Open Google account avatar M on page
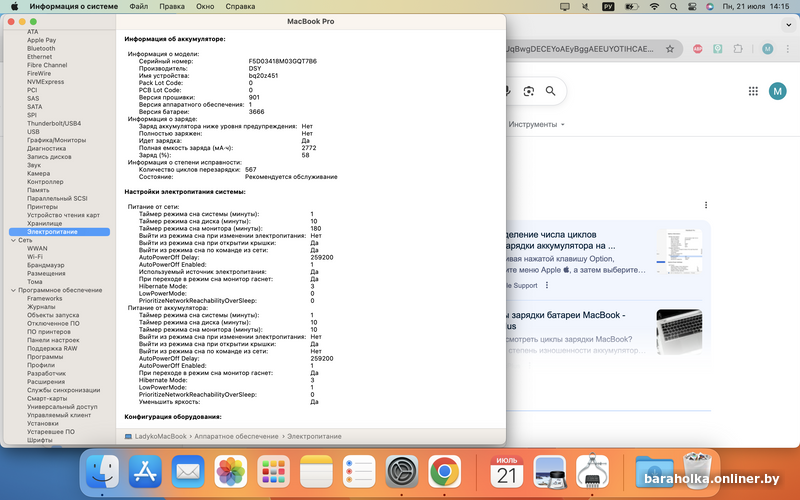Viewport: 800px width, 500px height. tap(778, 91)
